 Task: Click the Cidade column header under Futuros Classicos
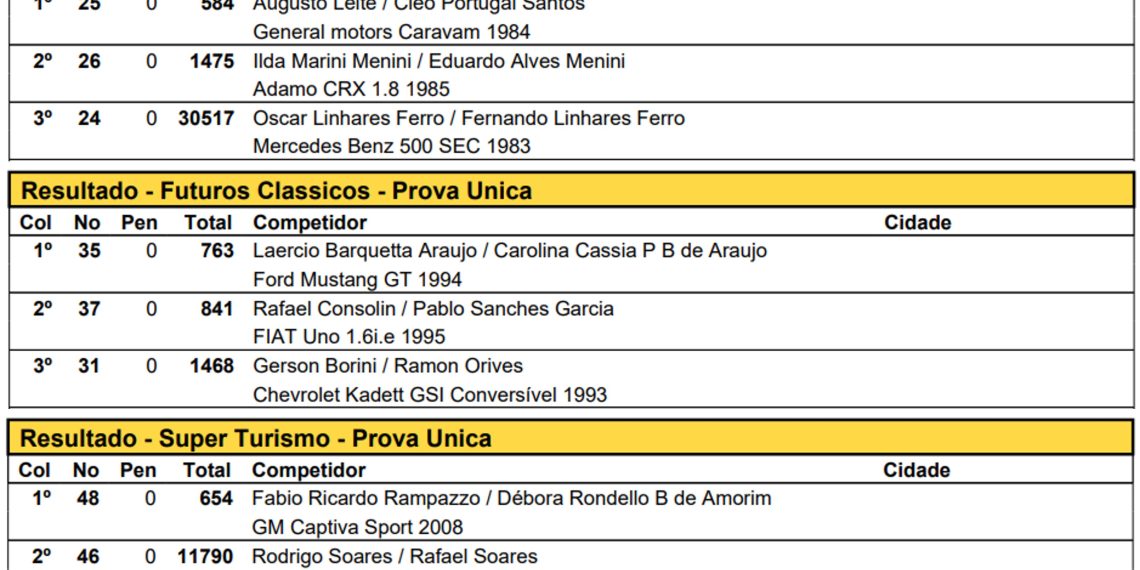point(917,223)
